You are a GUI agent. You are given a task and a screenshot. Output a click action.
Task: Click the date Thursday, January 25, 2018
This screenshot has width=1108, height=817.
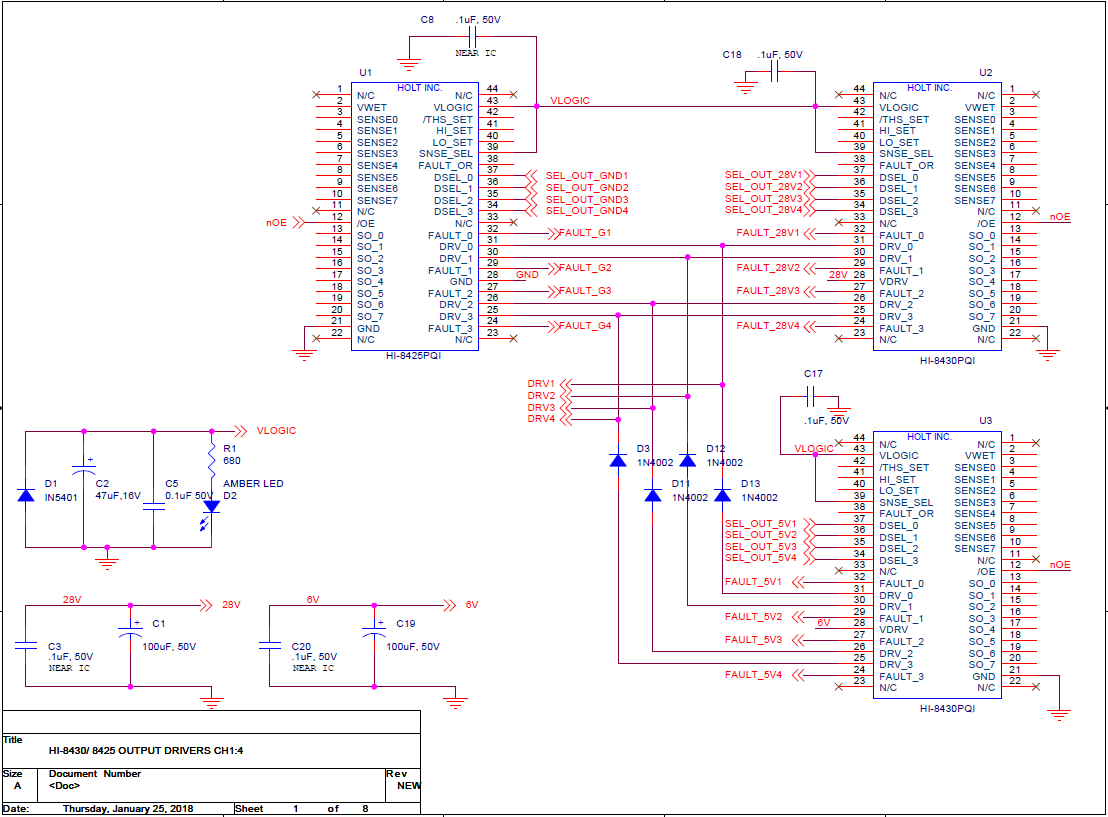pos(128,809)
